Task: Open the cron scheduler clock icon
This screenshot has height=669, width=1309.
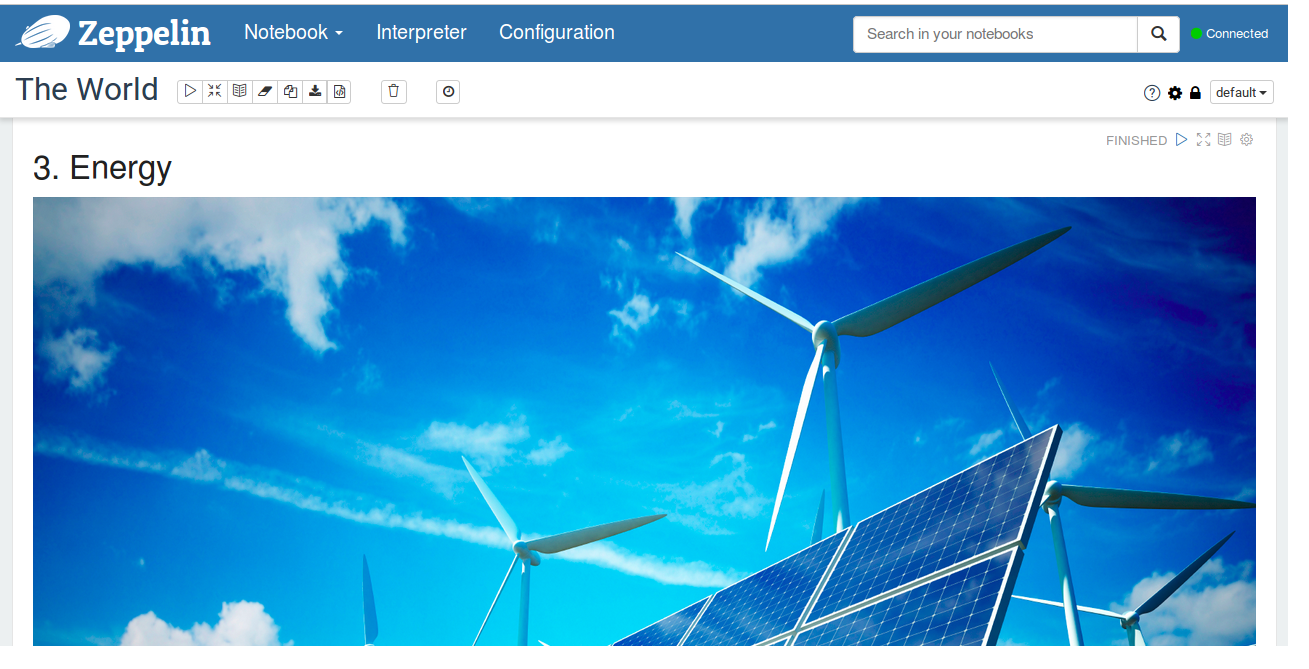Action: (x=448, y=91)
